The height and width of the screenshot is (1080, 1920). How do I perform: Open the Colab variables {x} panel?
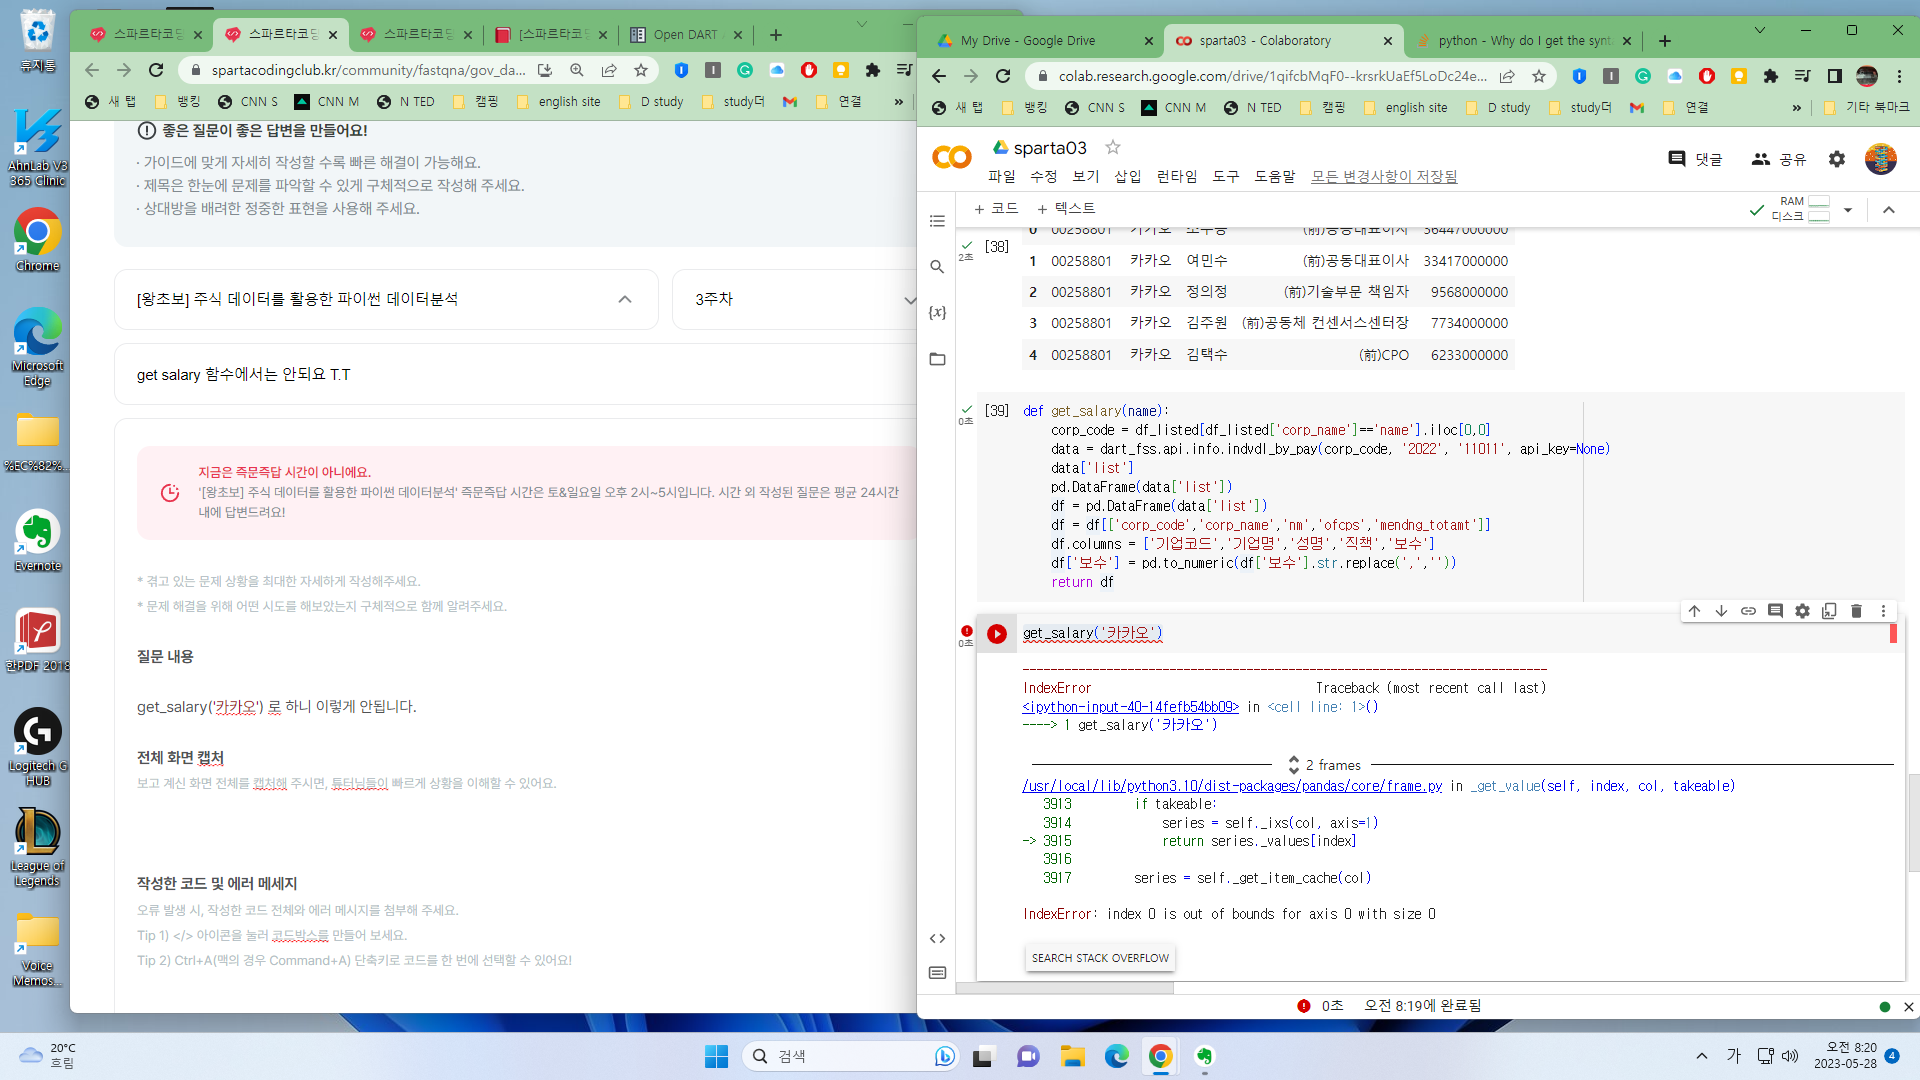coord(937,313)
